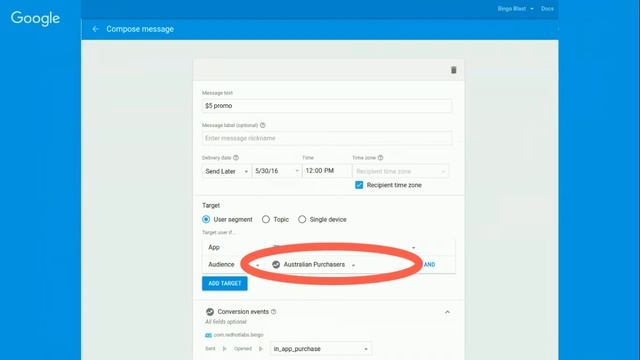640x360 pixels.
Task: Select the User segment radio button
Action: point(206,220)
